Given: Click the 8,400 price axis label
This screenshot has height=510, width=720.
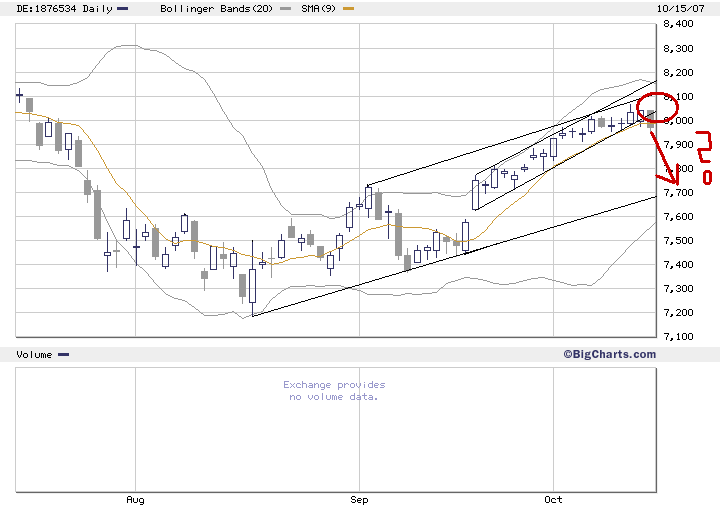Looking at the screenshot, I should pos(678,24).
